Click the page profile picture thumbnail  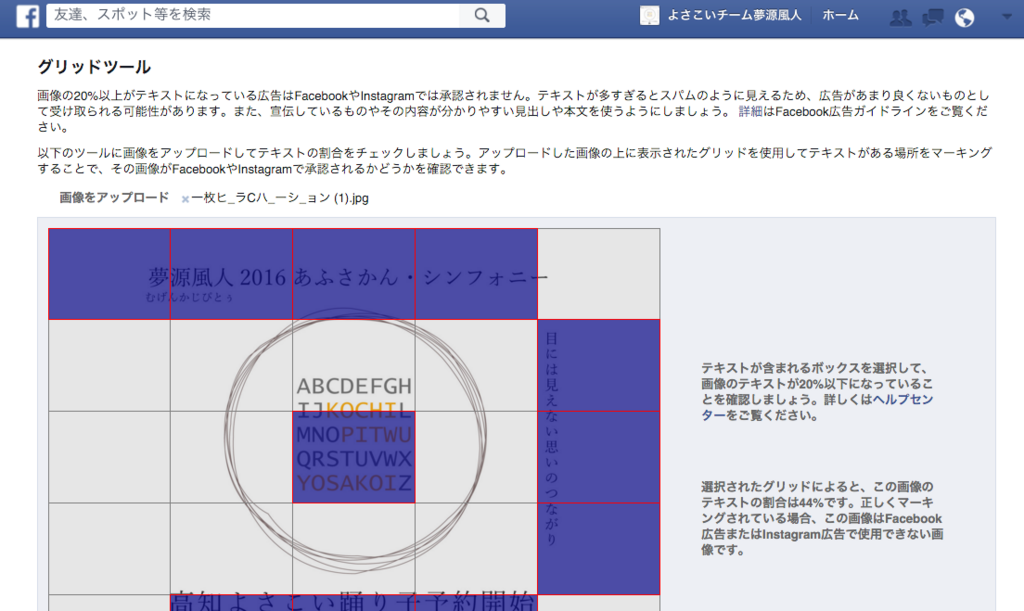650,15
